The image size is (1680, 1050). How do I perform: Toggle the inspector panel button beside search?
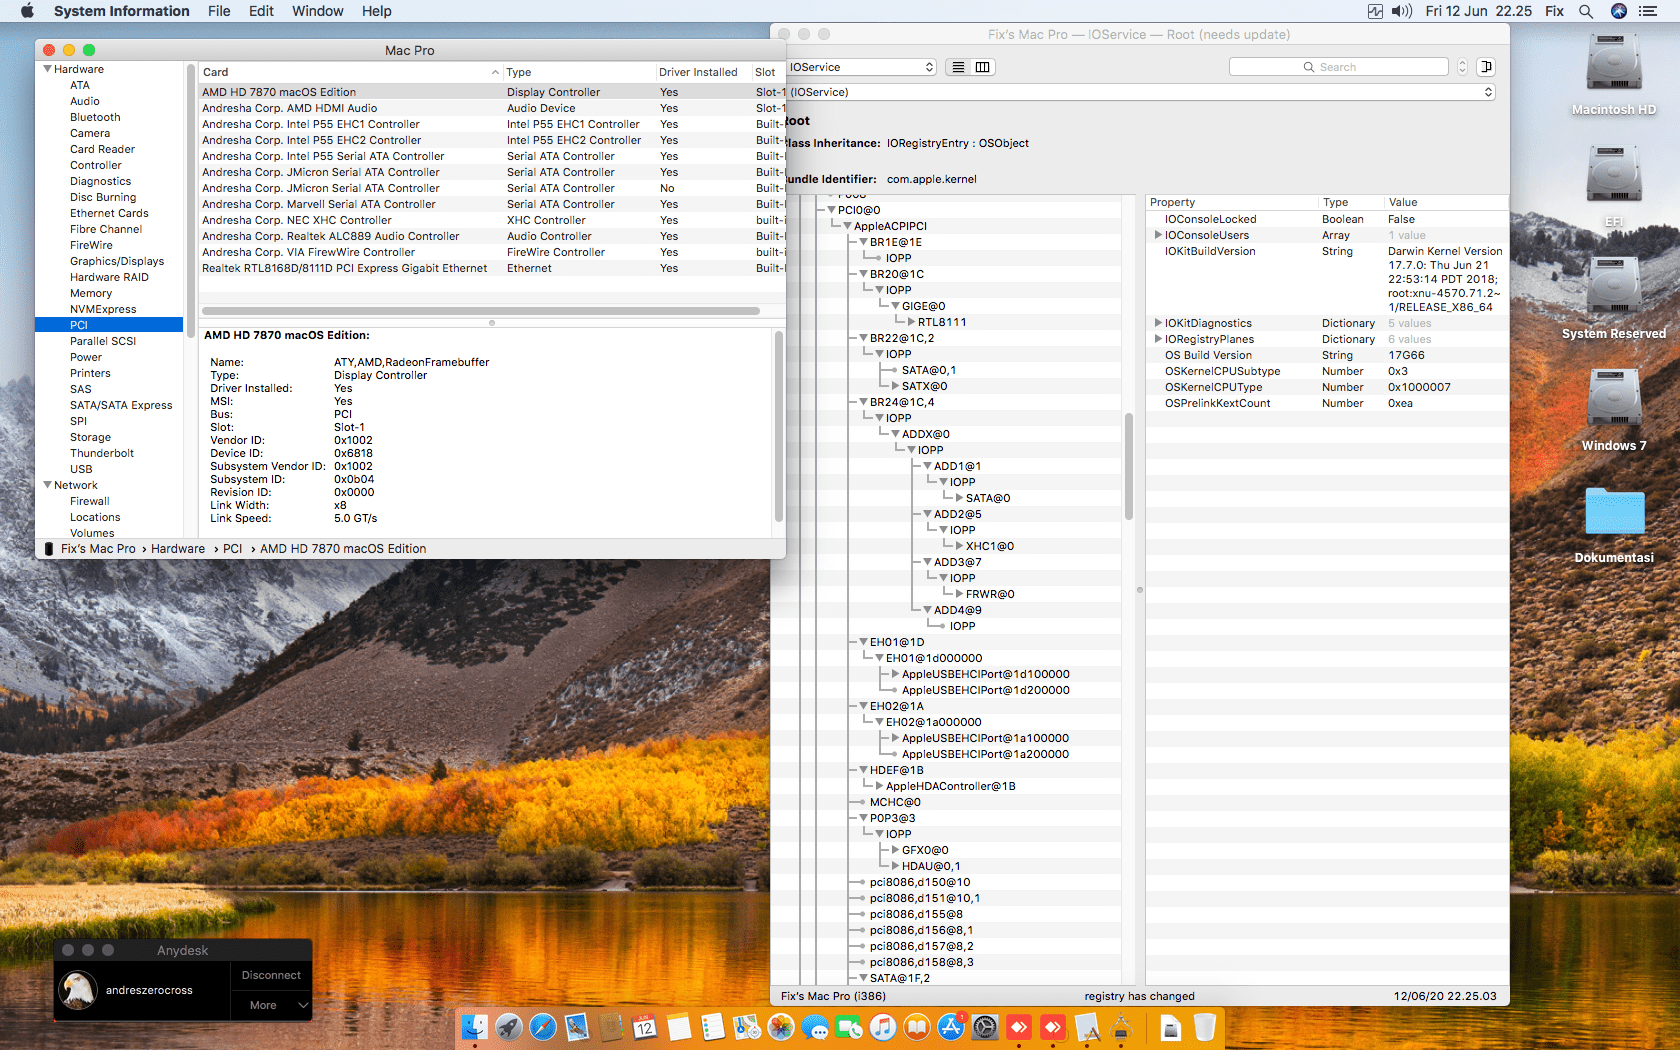pos(1486,67)
